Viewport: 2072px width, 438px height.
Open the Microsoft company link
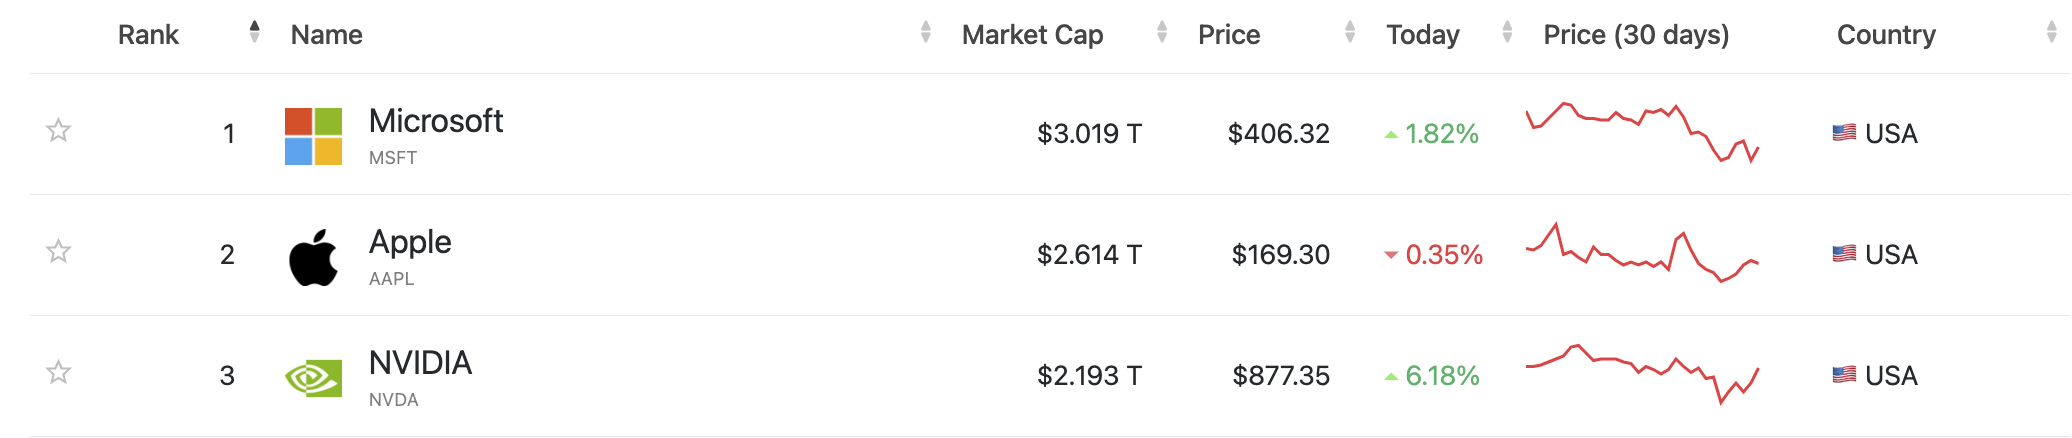click(x=435, y=121)
